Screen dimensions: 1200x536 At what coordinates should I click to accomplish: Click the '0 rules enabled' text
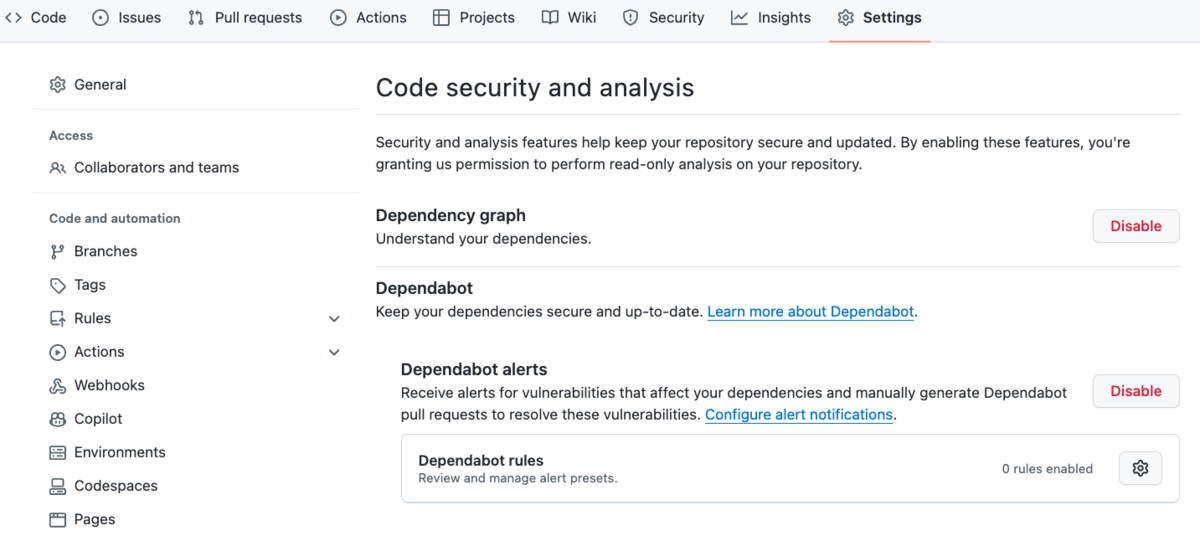pos(1047,468)
